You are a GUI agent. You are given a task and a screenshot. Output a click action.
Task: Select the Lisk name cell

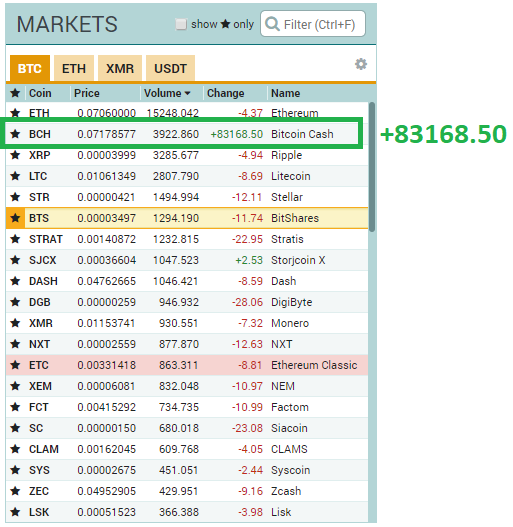tap(281, 512)
